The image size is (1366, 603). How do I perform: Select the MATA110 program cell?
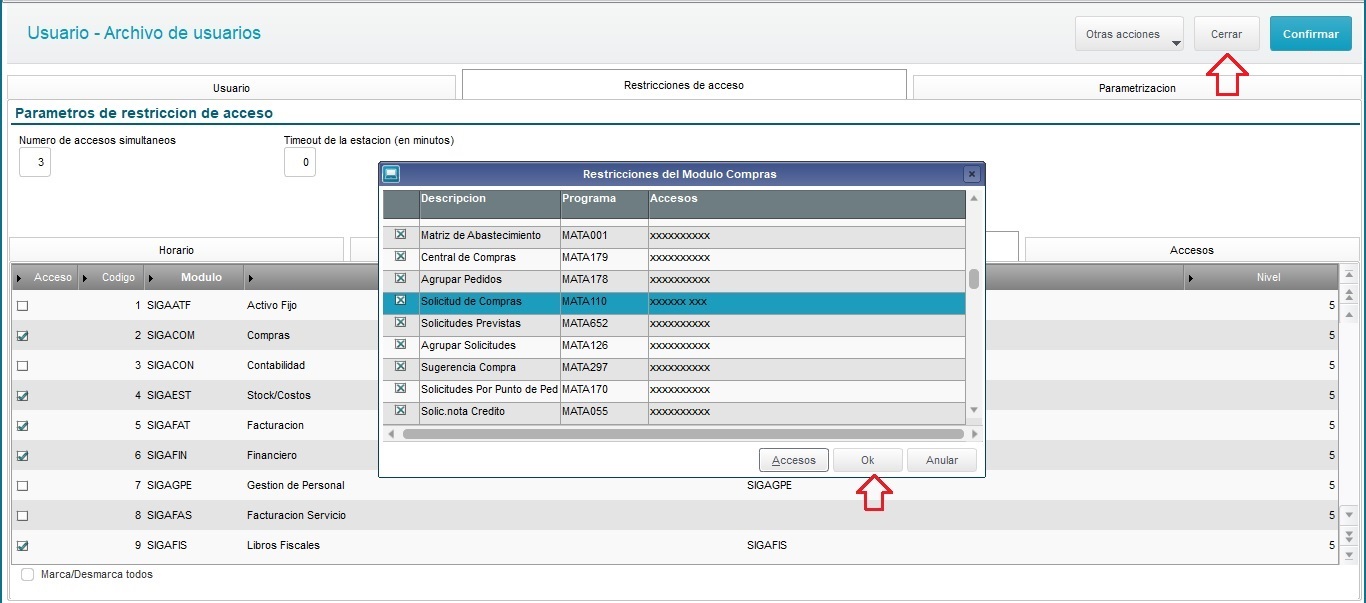tap(604, 301)
